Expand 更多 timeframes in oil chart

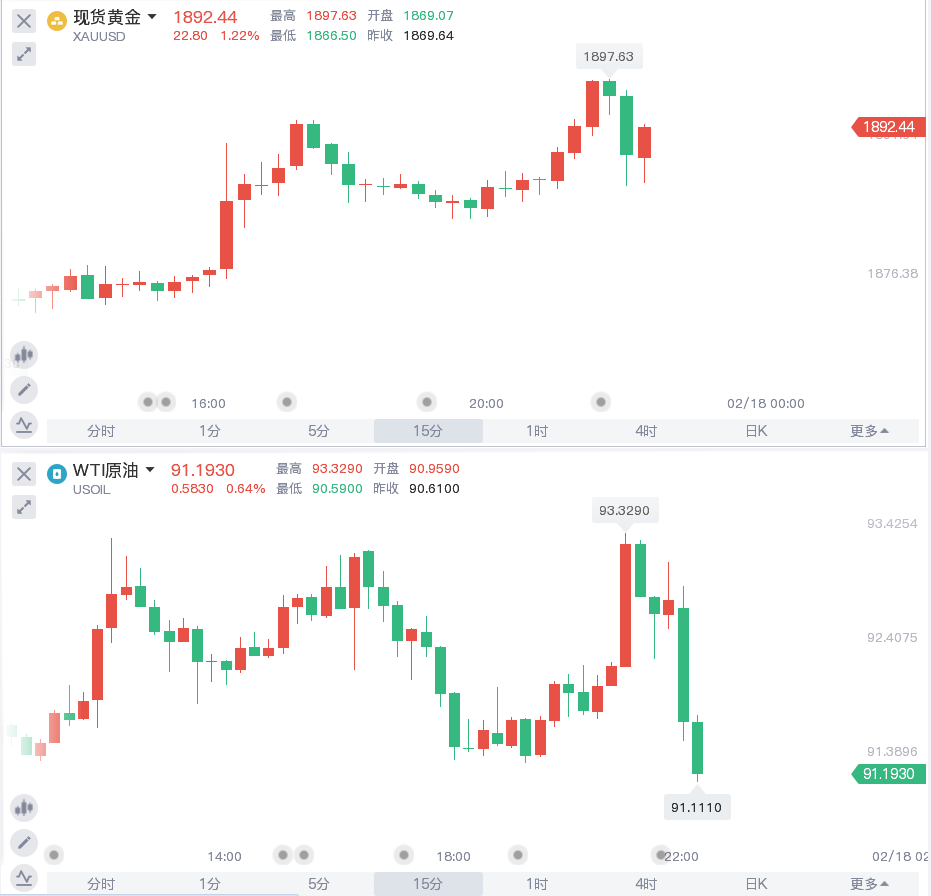(x=869, y=884)
